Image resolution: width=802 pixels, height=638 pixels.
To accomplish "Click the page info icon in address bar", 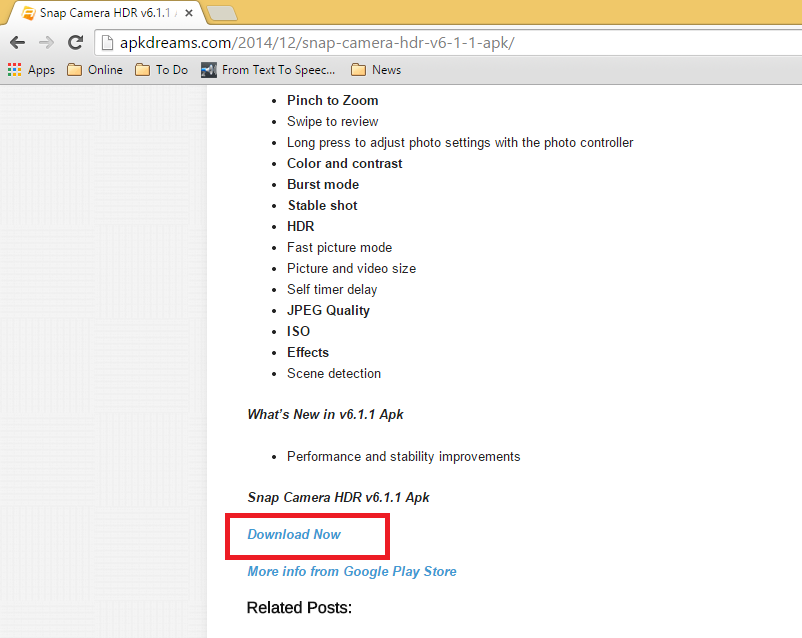I will (x=107, y=43).
